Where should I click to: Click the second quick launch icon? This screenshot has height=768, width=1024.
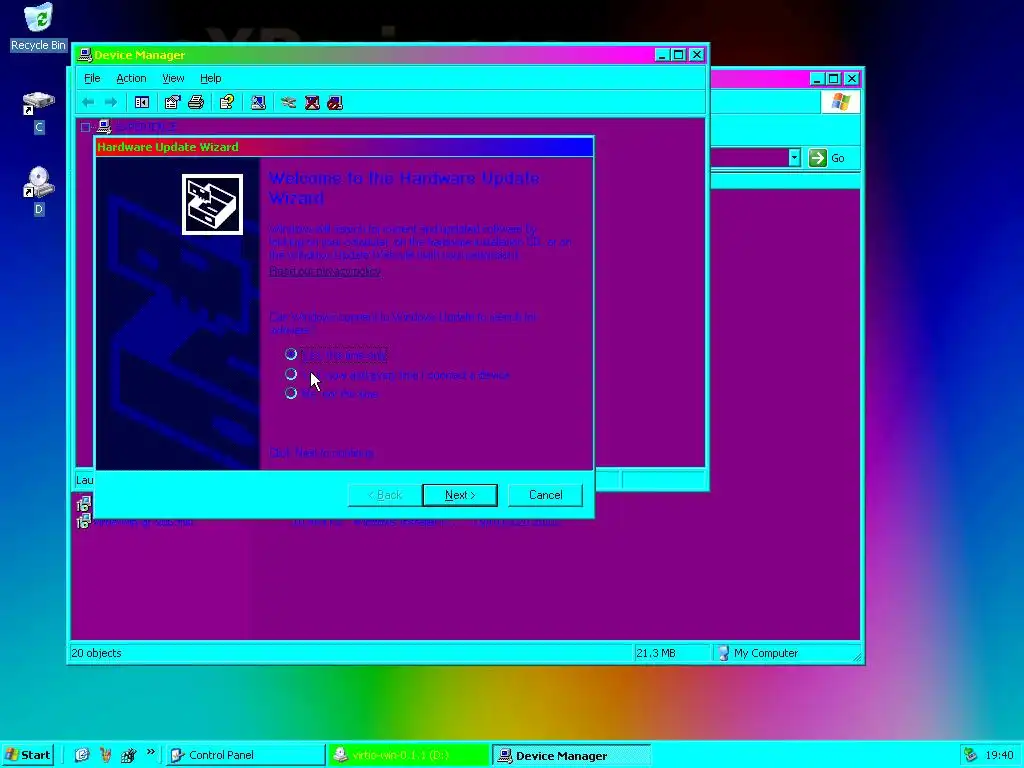105,755
